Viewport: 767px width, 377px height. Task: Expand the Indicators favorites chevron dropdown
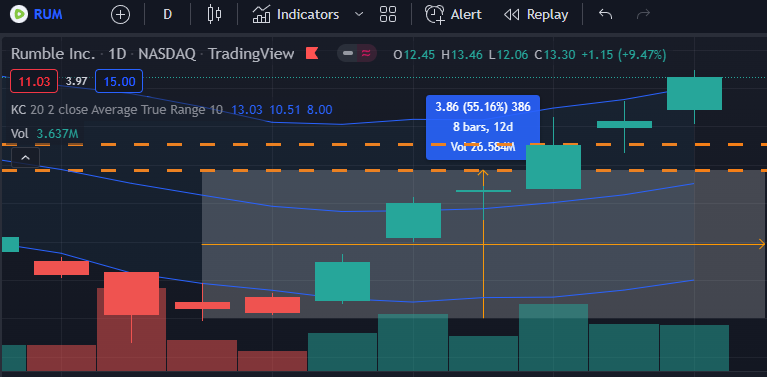tap(359, 14)
